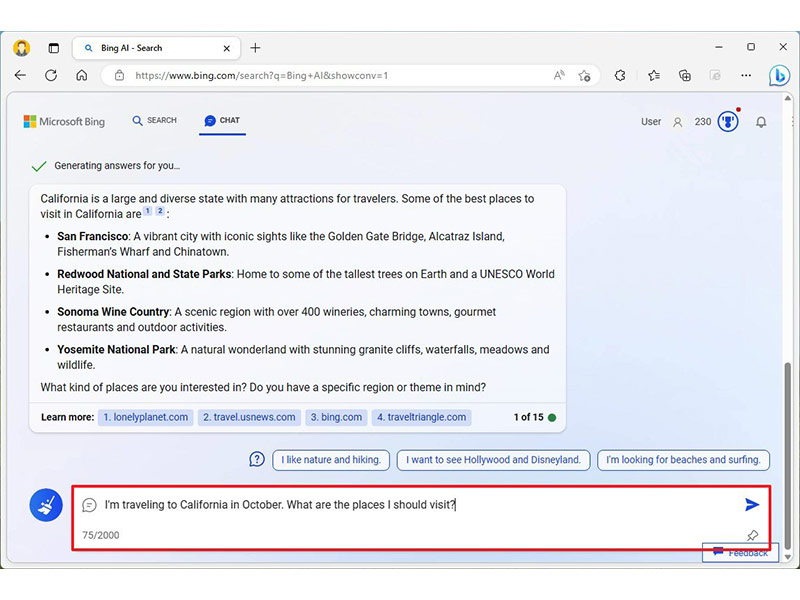The width and height of the screenshot is (800, 600).
Task: Open Rewards points showing 230
Action: pyautogui.click(x=703, y=122)
